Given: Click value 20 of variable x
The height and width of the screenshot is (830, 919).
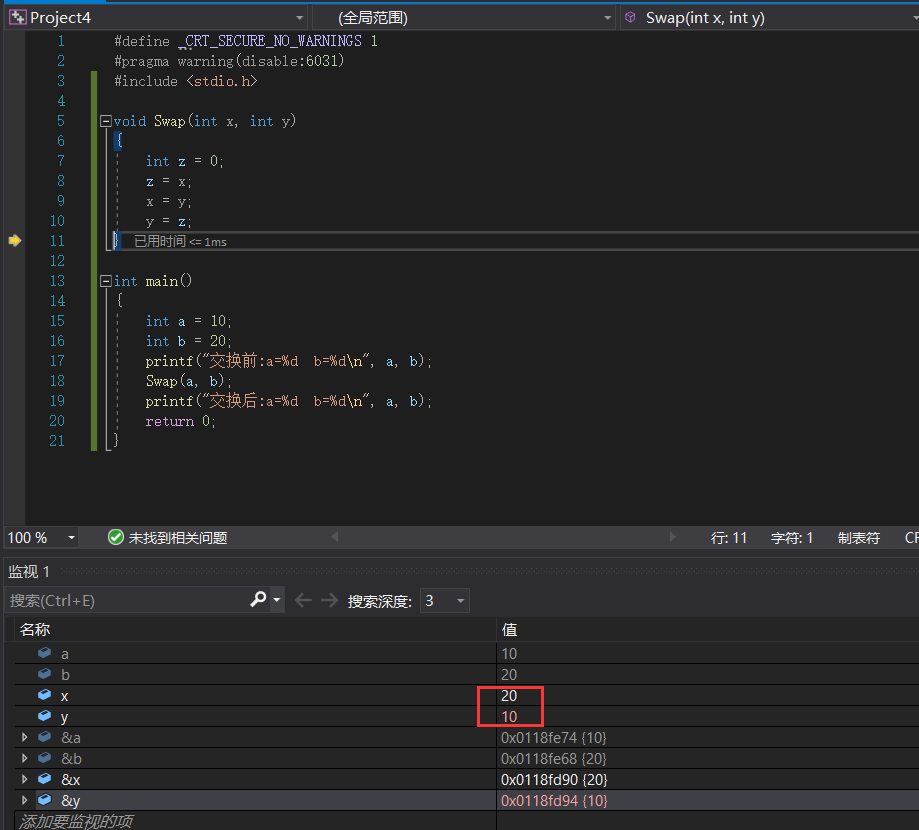Looking at the screenshot, I should pos(509,696).
